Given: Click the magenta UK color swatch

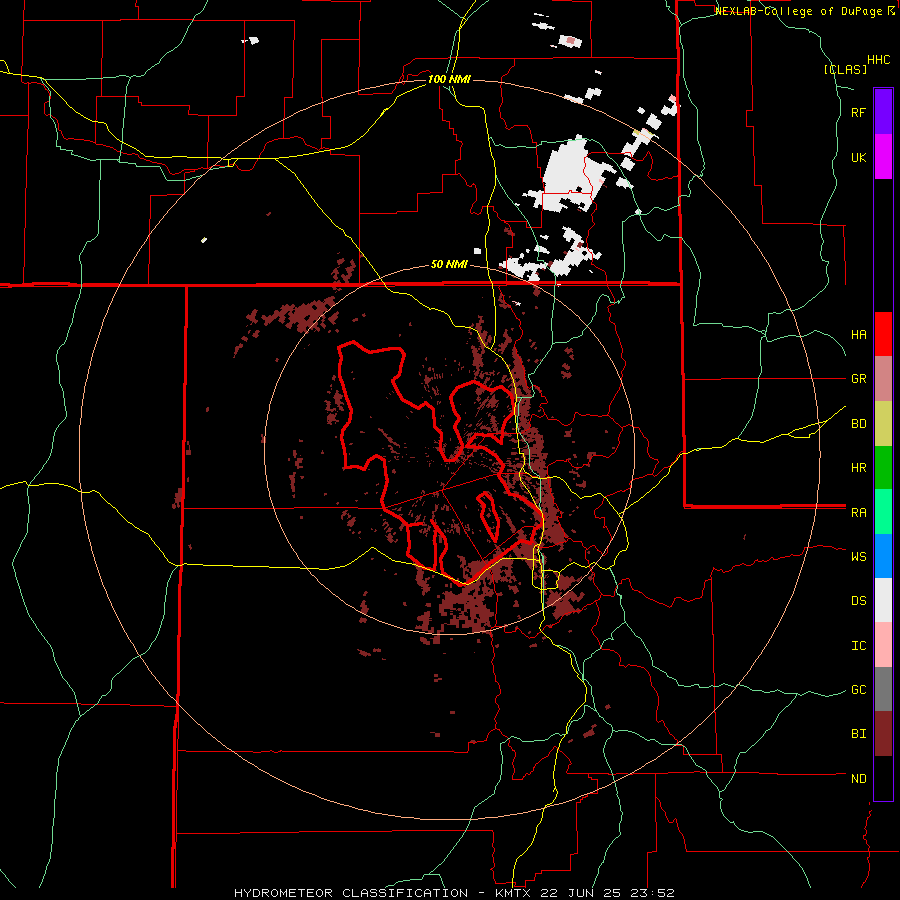Looking at the screenshot, I should 883,157.
